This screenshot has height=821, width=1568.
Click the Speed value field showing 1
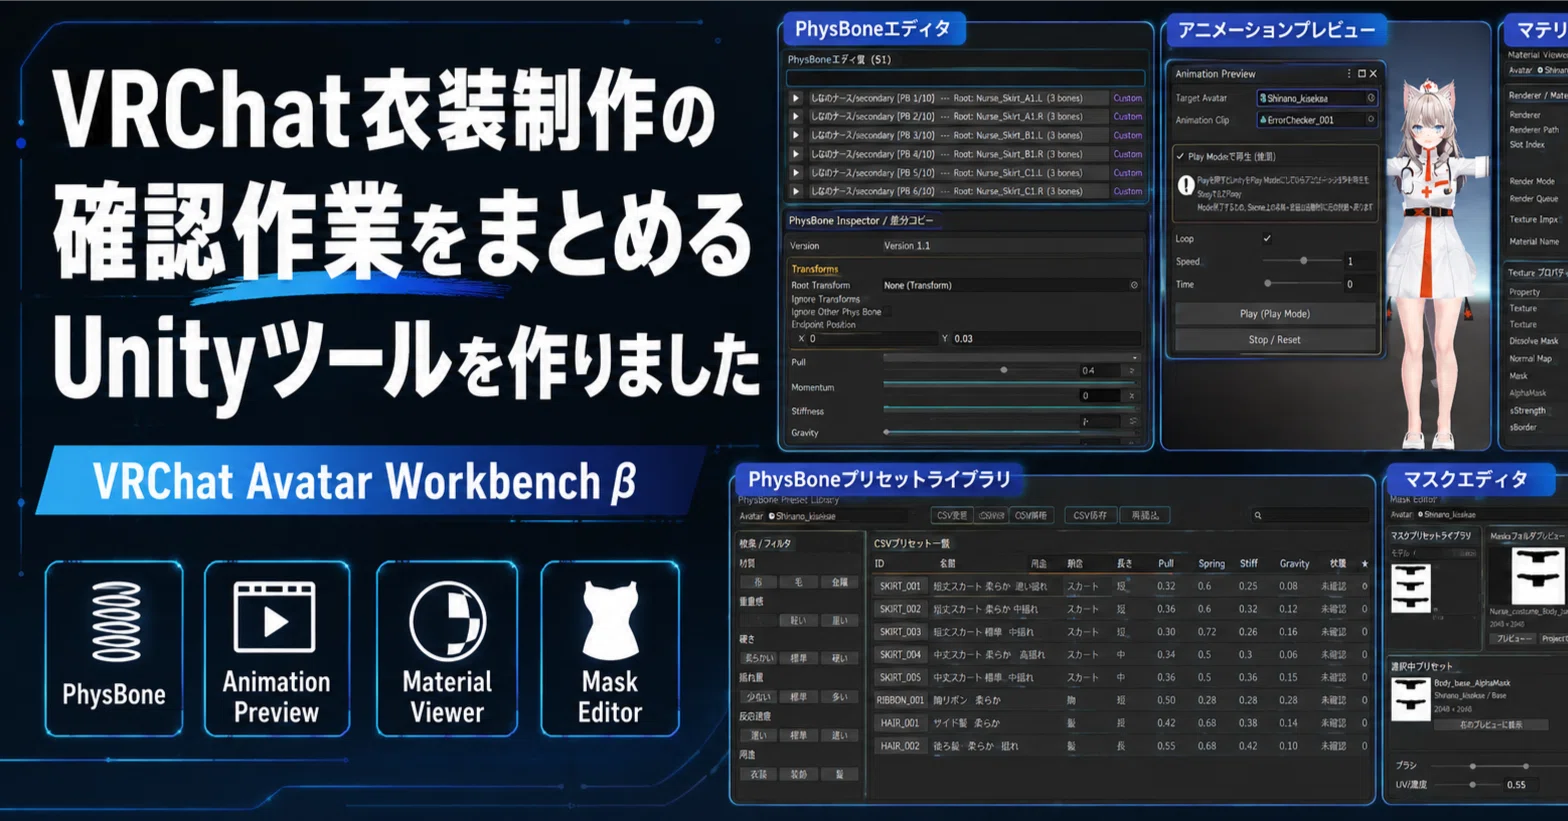[x=1359, y=261]
